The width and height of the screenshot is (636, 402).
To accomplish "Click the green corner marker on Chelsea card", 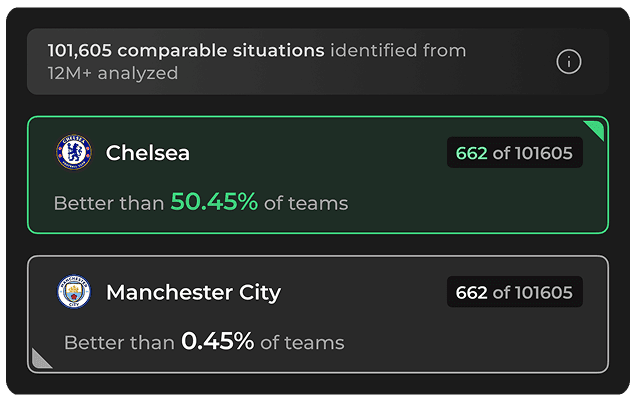I will click(x=596, y=130).
